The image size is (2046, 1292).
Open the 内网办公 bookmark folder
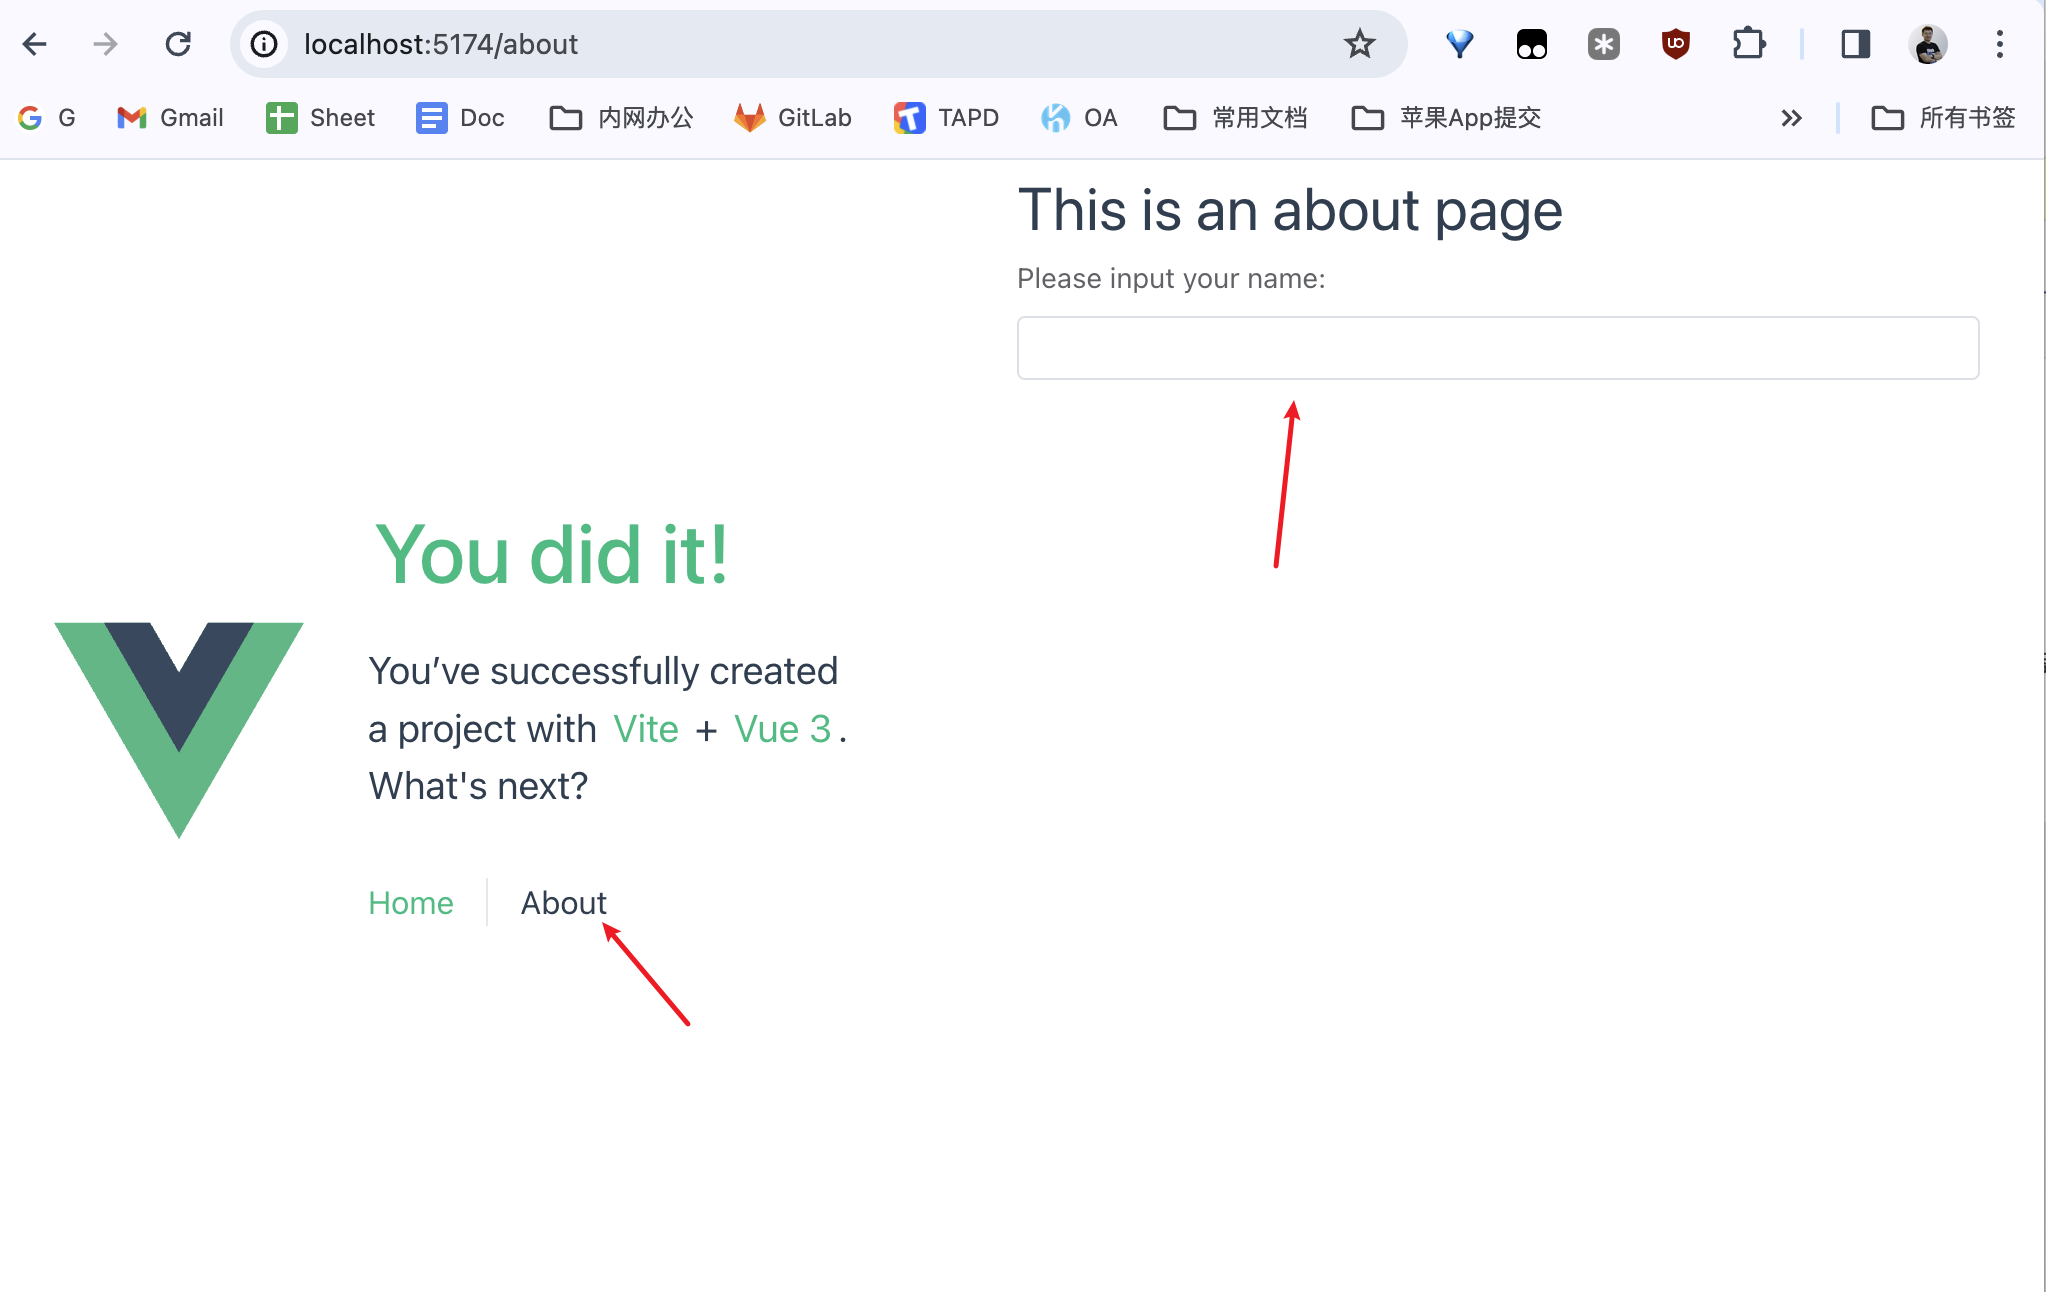tap(621, 118)
